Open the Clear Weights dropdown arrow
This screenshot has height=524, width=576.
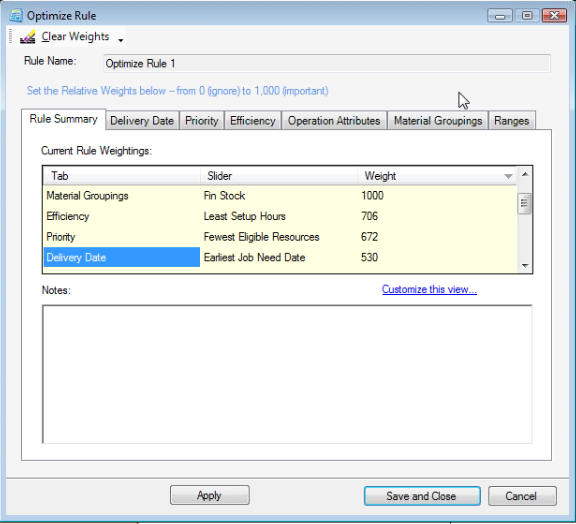click(120, 40)
